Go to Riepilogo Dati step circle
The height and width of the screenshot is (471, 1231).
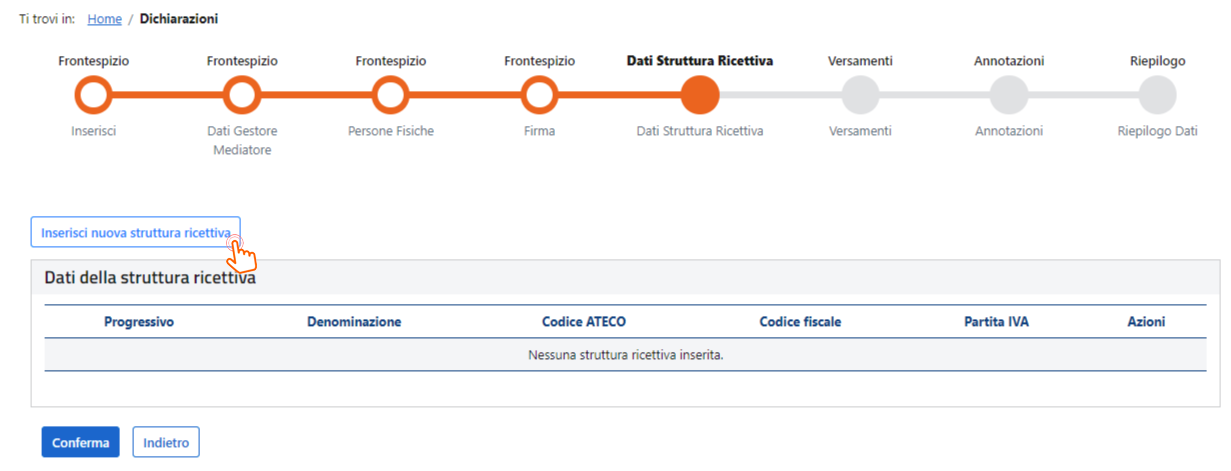[x=1157, y=96]
